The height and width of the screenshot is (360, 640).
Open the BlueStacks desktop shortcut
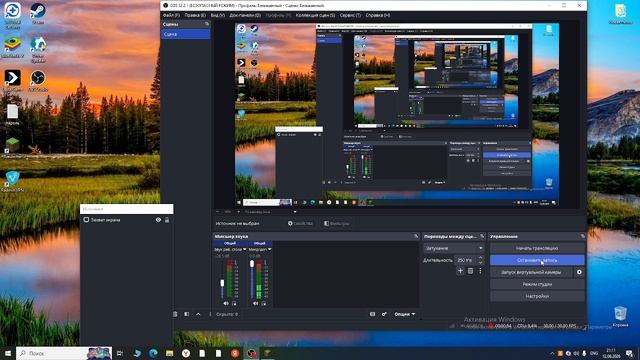point(13,47)
